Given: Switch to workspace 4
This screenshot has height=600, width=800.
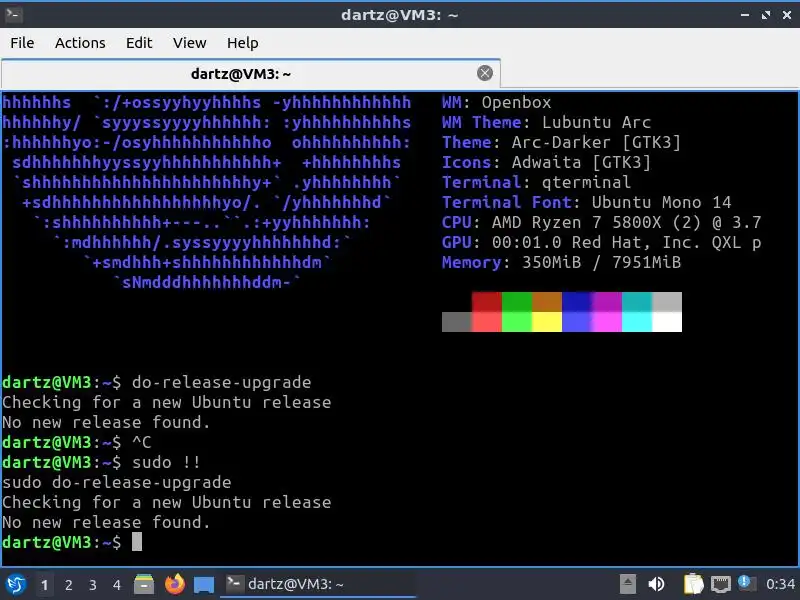Looking at the screenshot, I should click(117, 585).
